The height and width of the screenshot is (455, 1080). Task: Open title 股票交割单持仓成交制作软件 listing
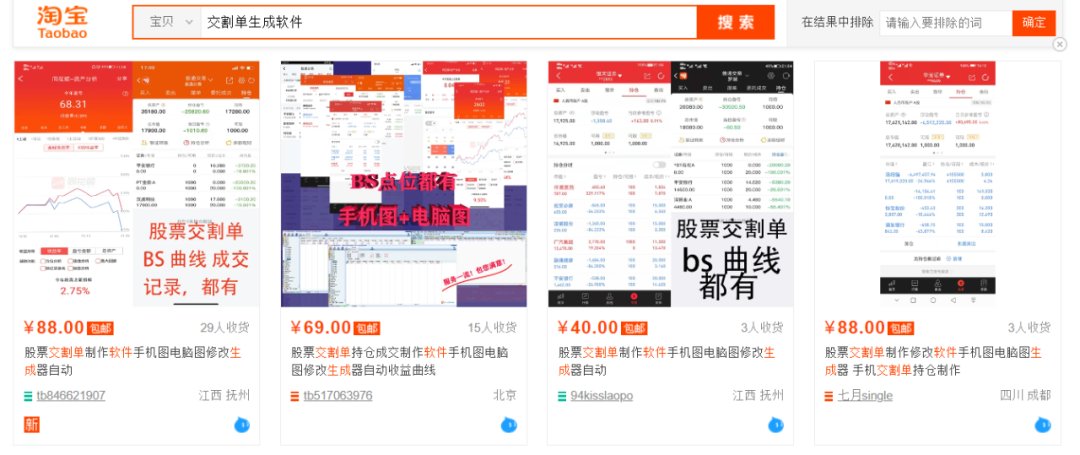coord(399,361)
